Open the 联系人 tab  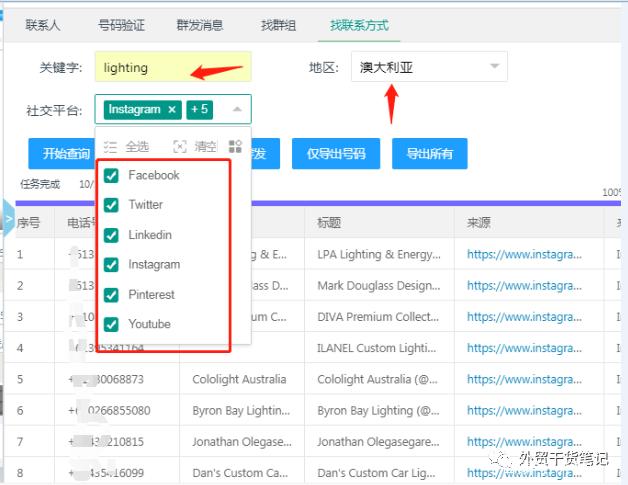pos(42,25)
